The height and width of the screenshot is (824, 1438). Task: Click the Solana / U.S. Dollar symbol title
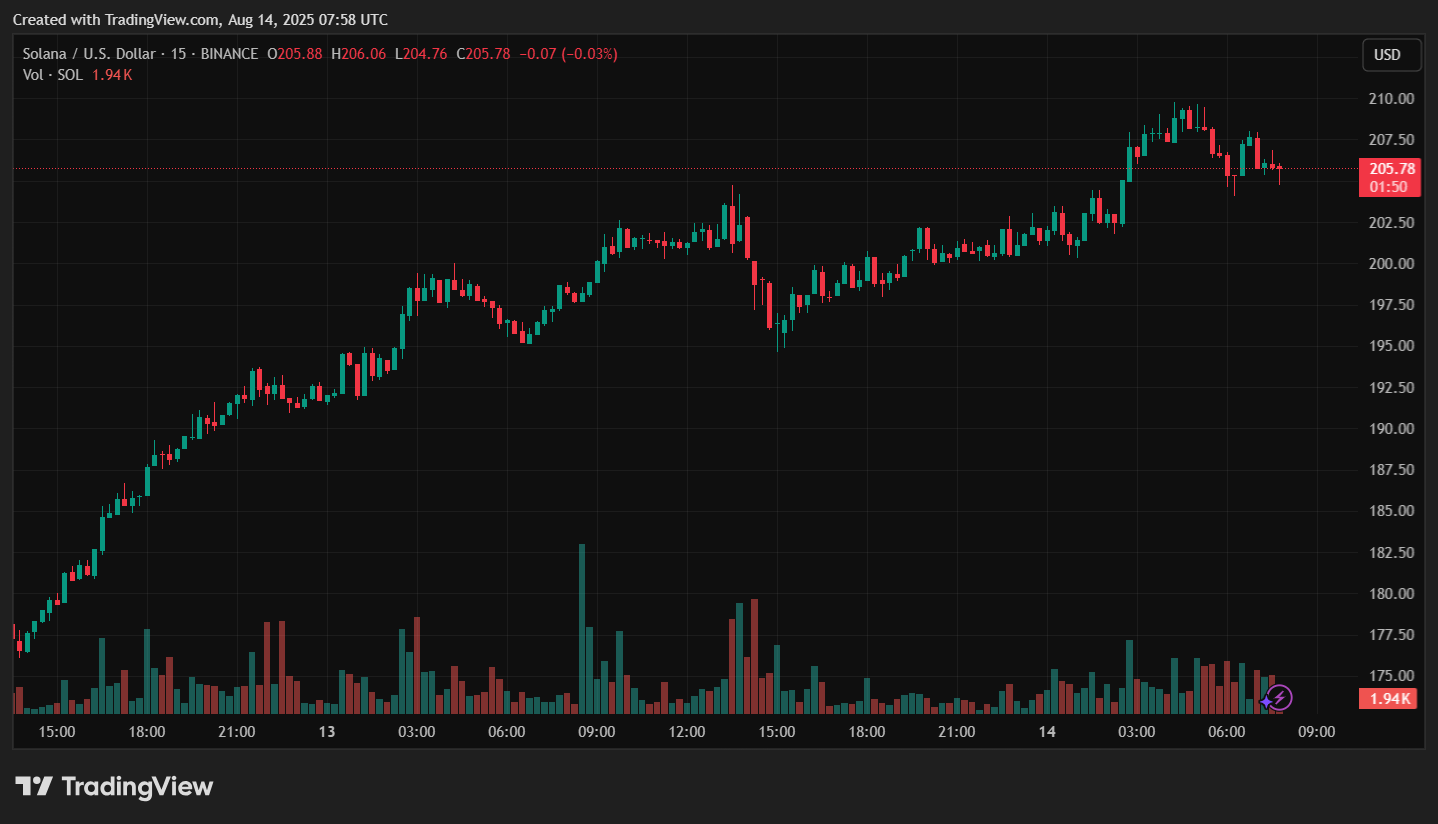92,54
